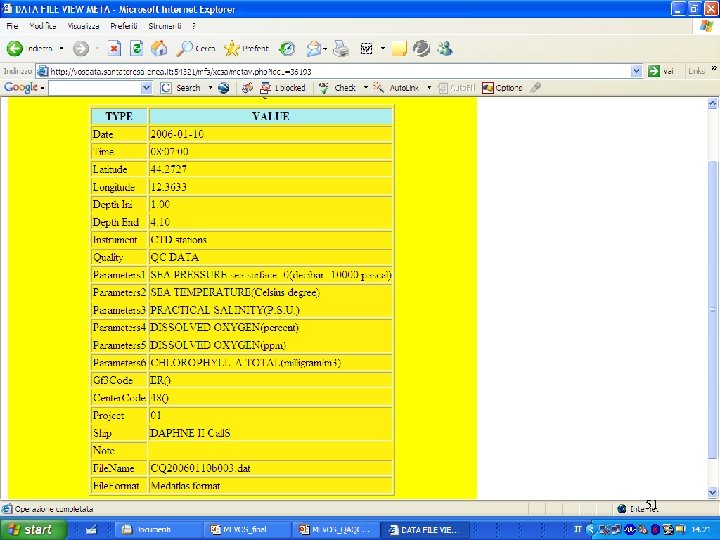
Task: Click the Vai go button
Action: [661, 71]
